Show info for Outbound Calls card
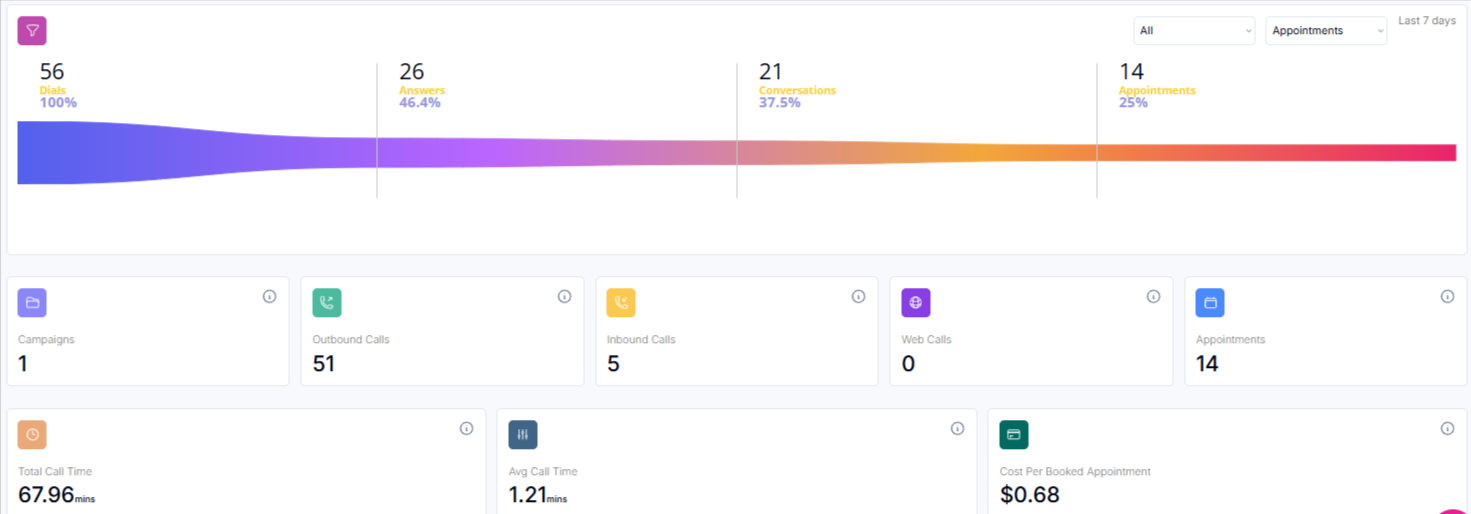 pos(564,297)
